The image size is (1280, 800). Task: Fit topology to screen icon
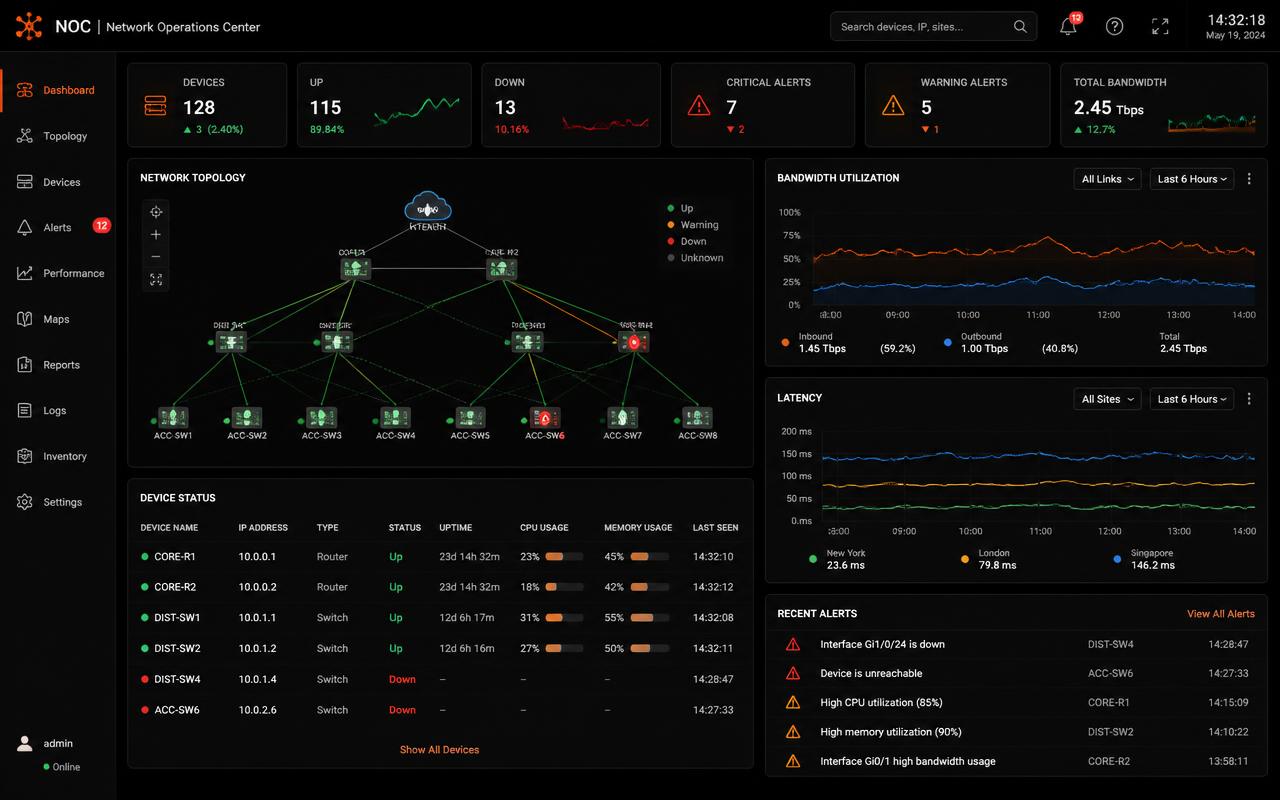pos(156,280)
